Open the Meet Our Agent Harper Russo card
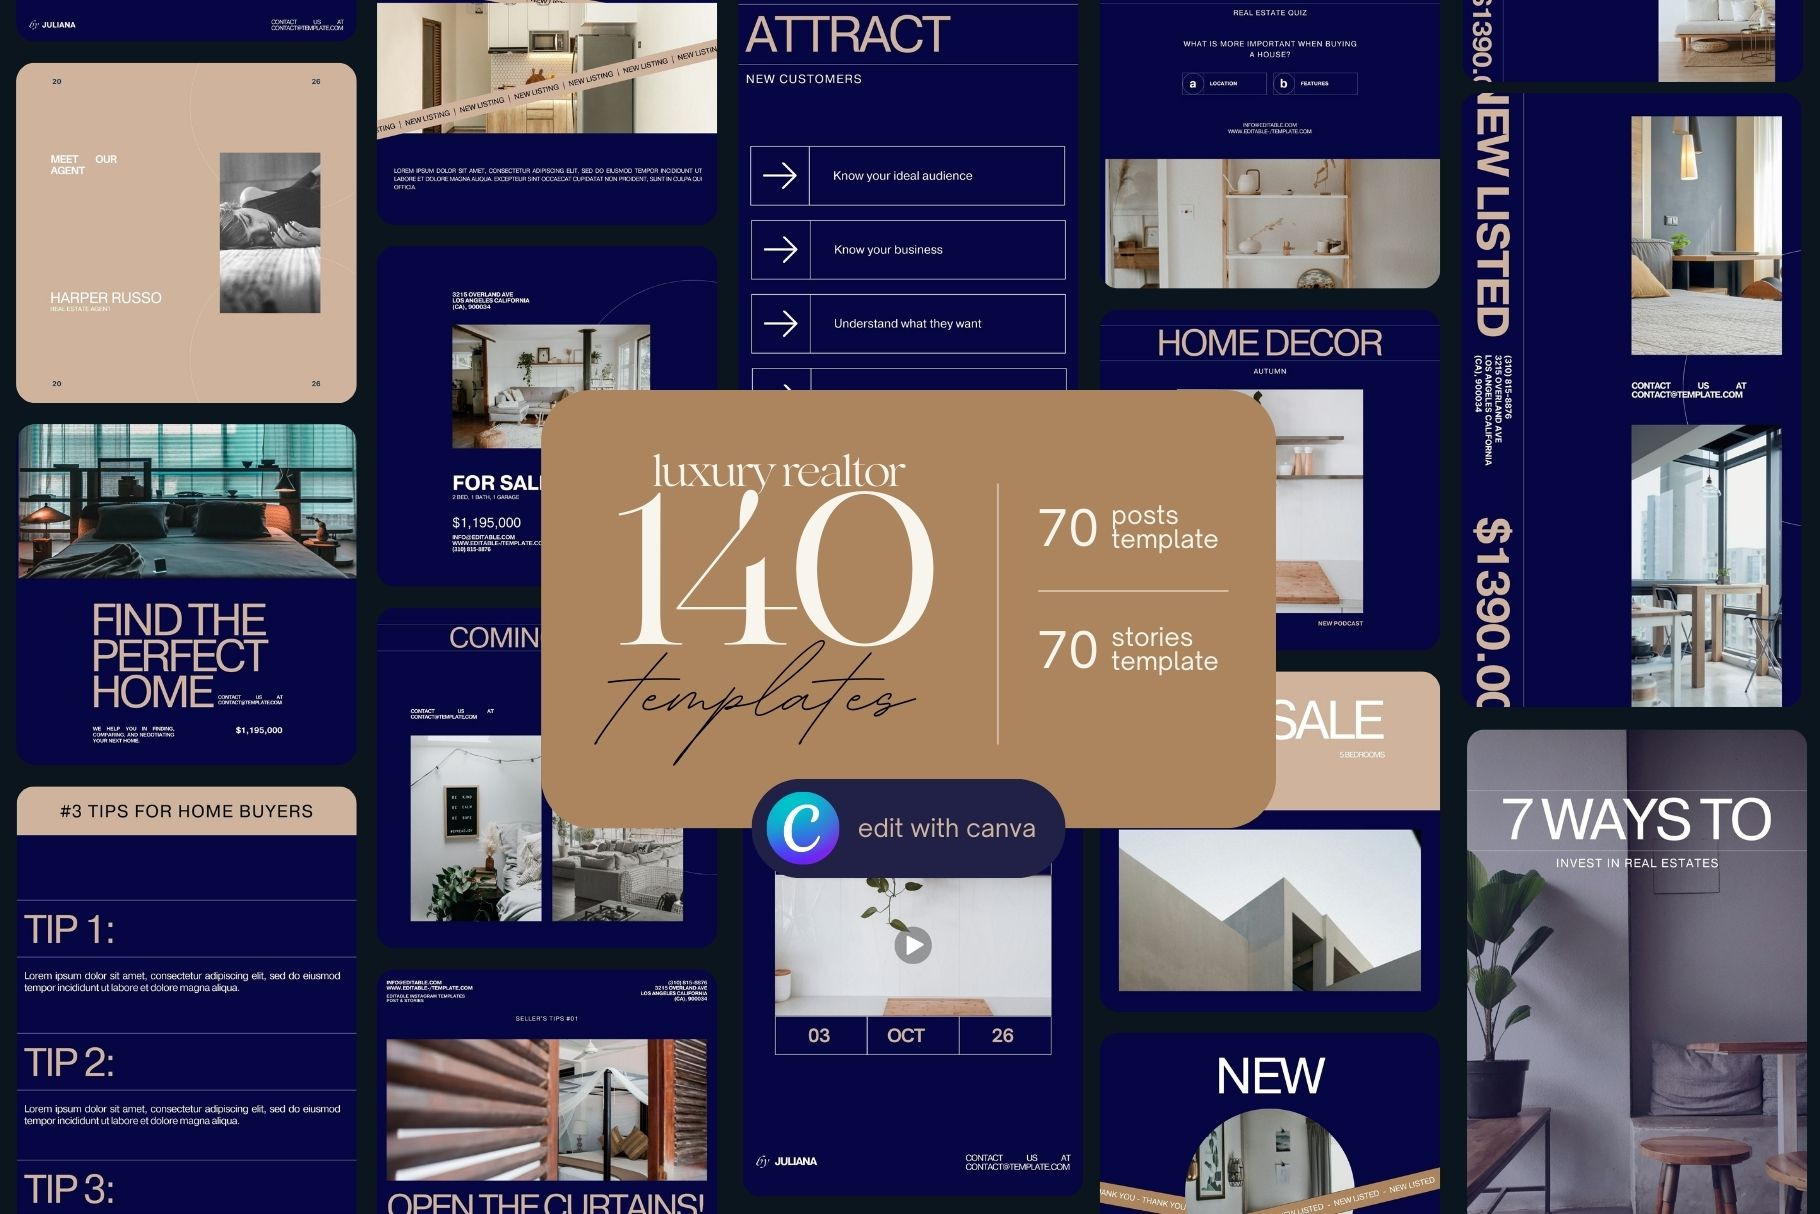This screenshot has height=1214, width=1820. pyautogui.click(x=186, y=233)
